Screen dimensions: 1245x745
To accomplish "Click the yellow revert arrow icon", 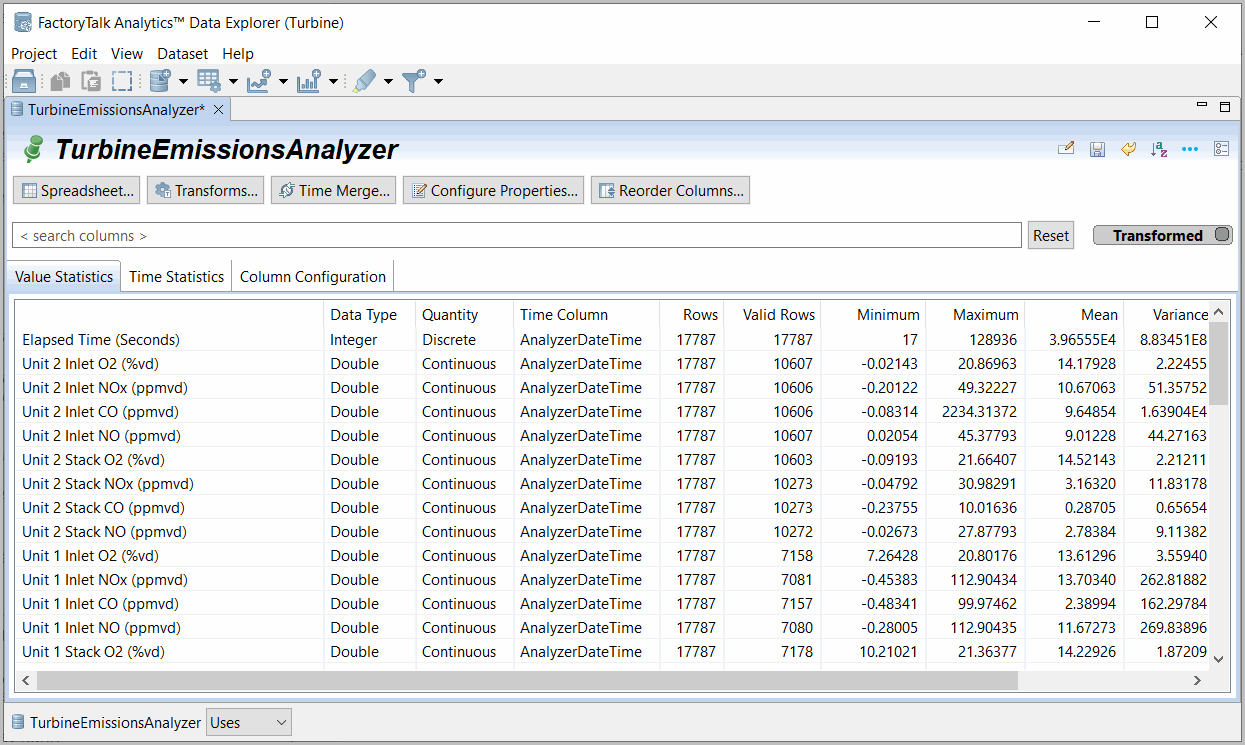I will (x=1128, y=149).
